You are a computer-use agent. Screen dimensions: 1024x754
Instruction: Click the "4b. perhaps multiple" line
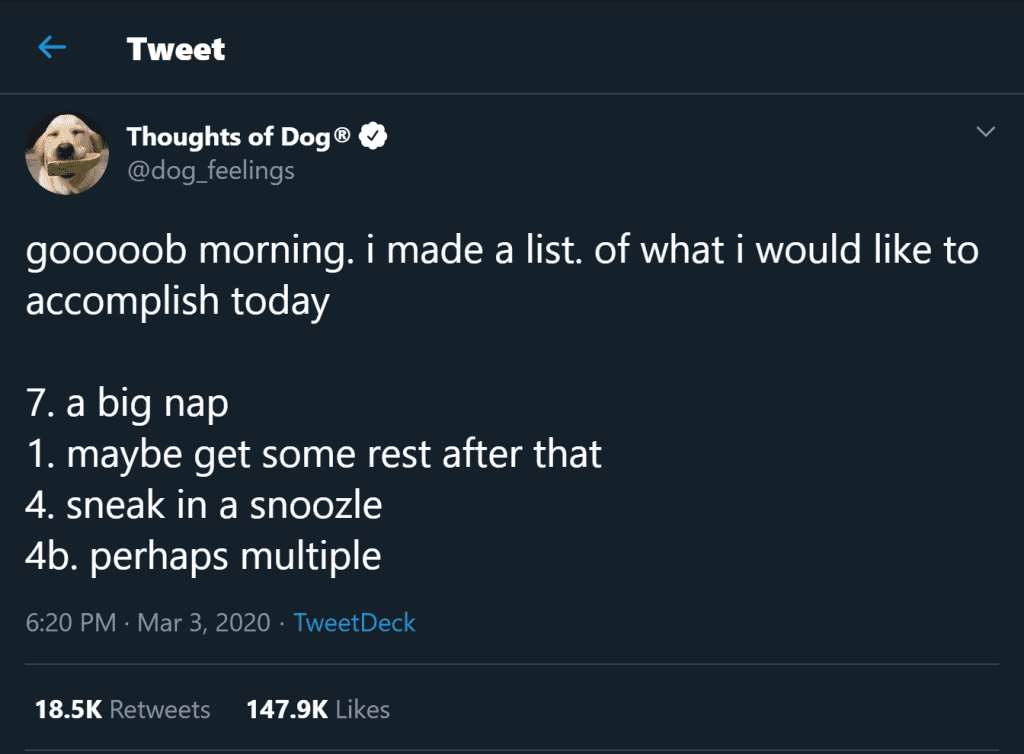pos(203,555)
